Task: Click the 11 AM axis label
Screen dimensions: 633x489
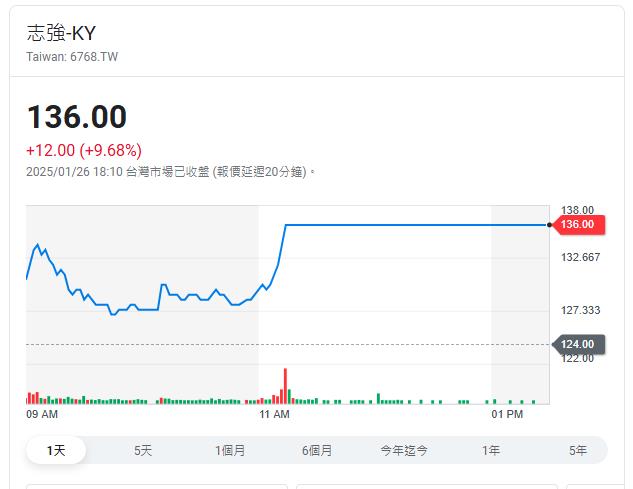Action: 275,414
